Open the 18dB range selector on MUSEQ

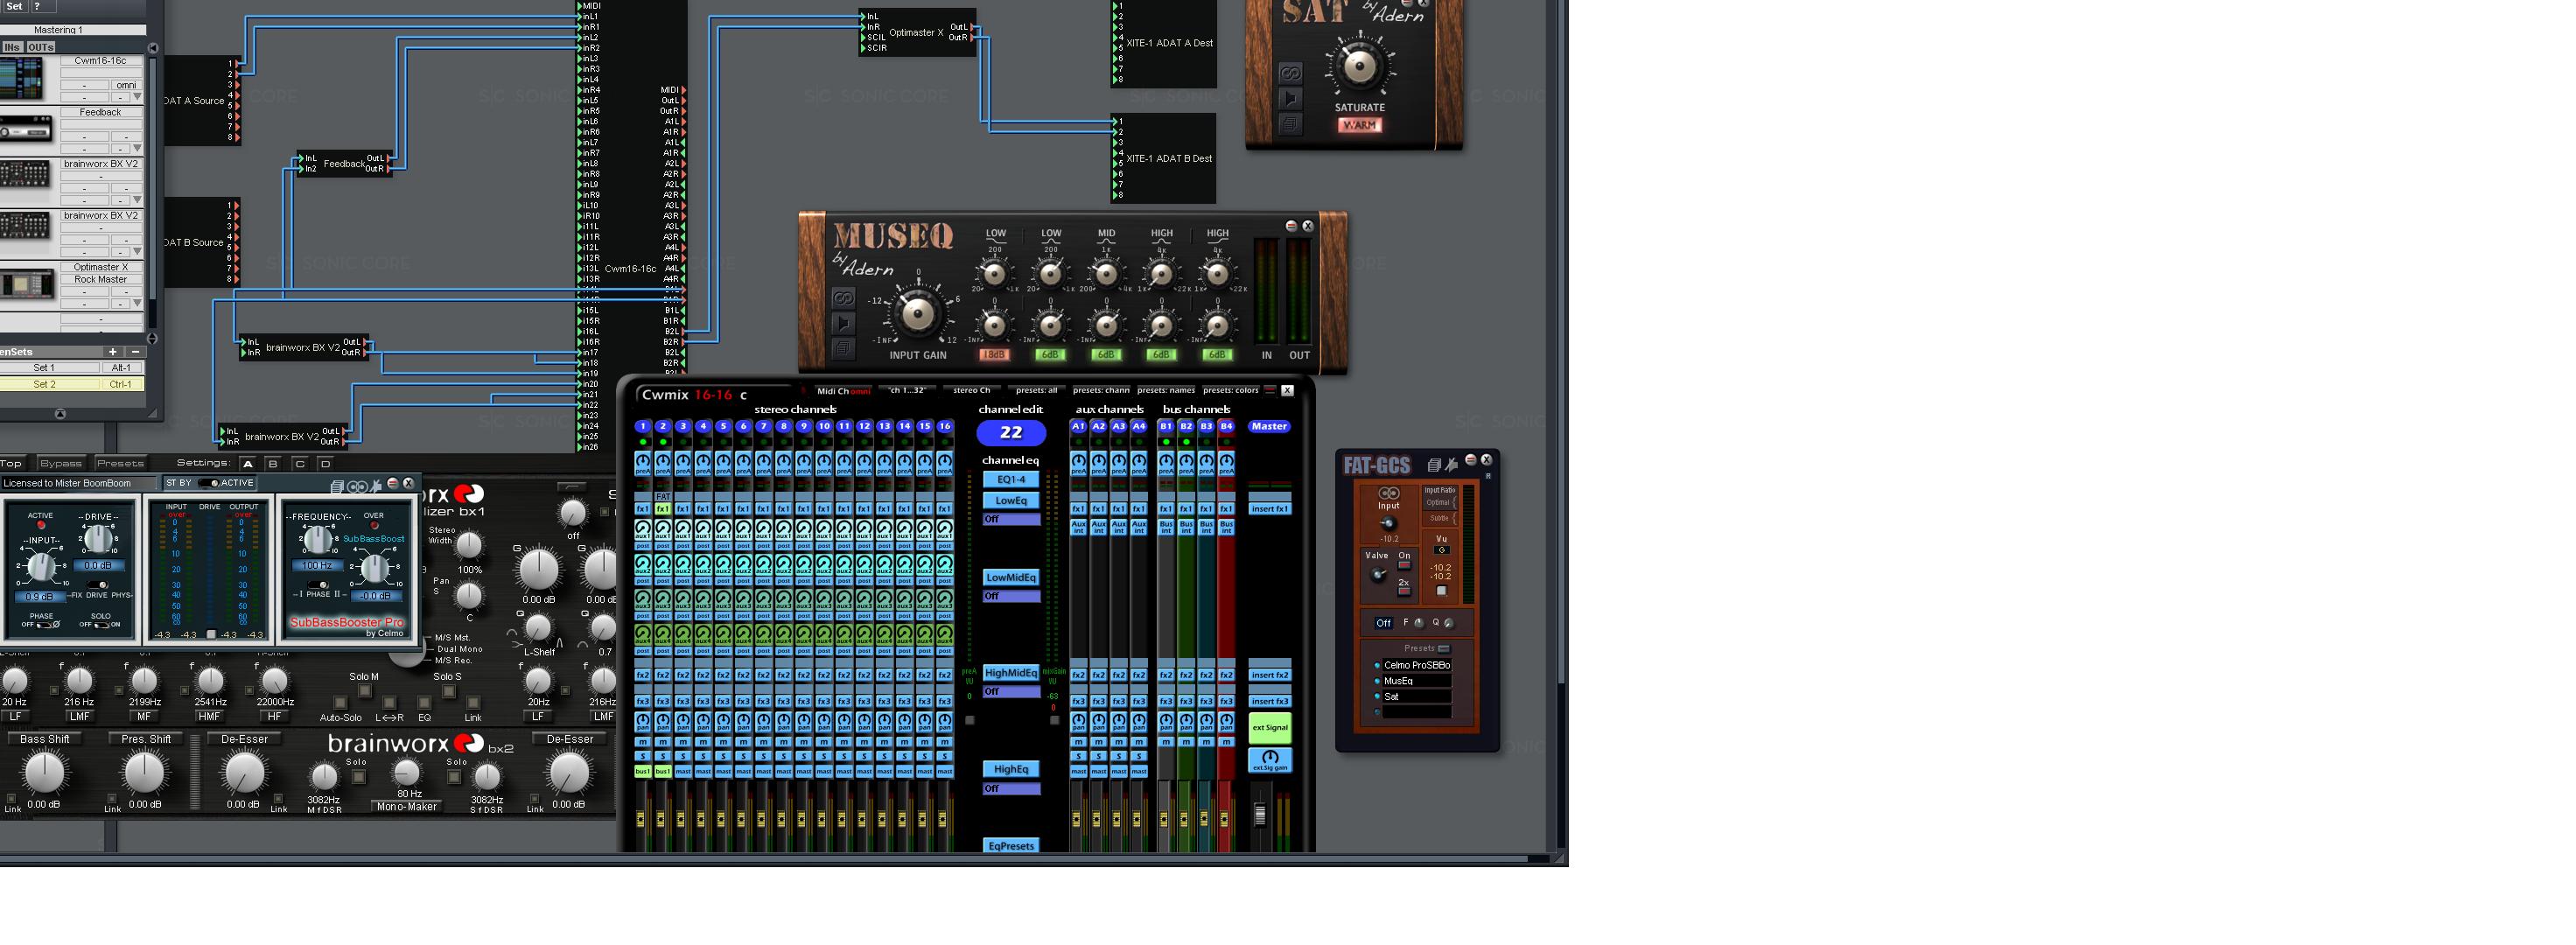click(993, 355)
